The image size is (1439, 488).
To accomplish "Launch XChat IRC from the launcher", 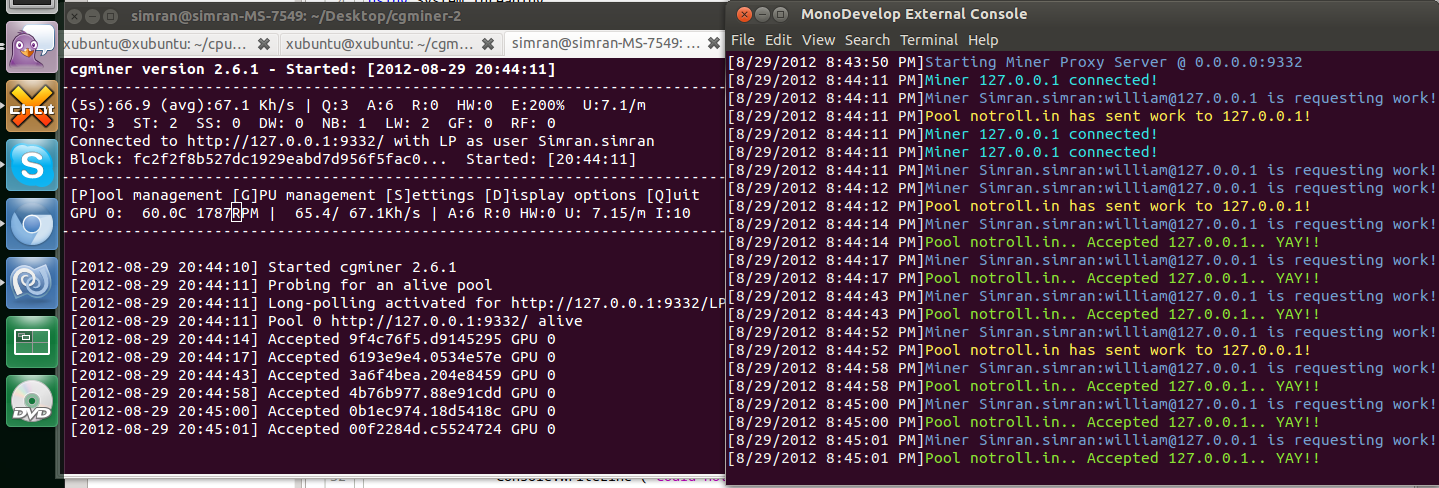I will click(32, 104).
